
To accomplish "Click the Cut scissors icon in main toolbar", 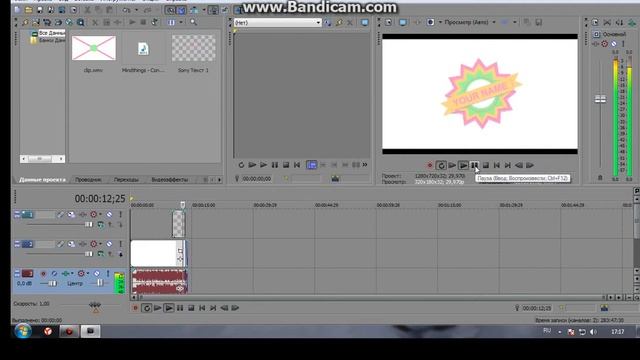I will coord(87,10).
